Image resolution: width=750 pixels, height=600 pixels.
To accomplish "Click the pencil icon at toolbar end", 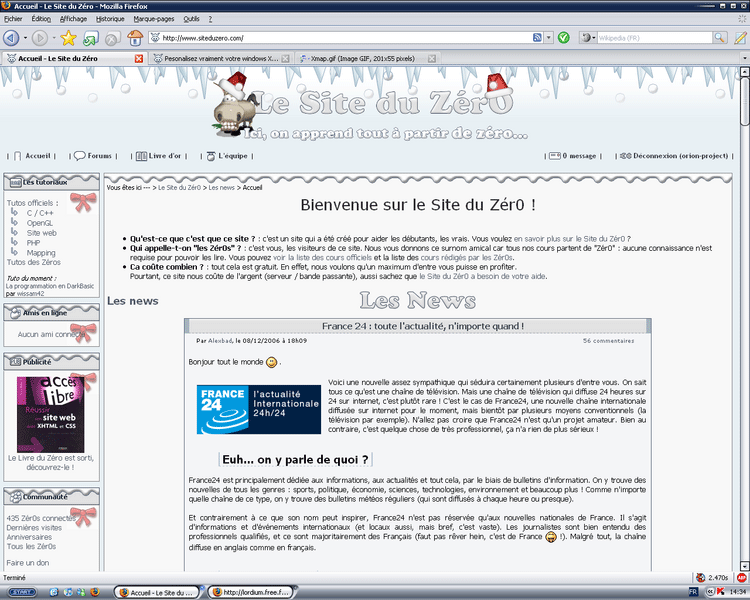I will 740,37.
